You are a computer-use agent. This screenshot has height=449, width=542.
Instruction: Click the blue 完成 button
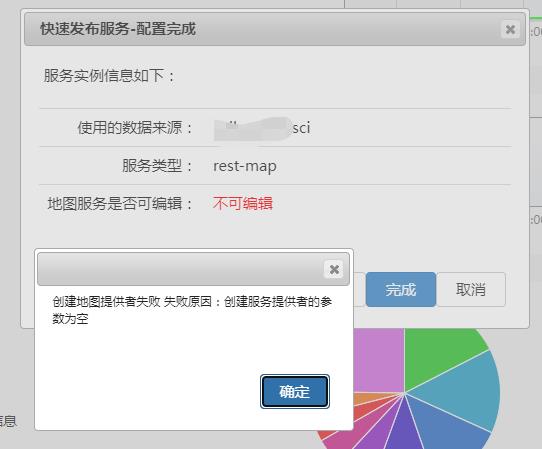tap(401, 289)
